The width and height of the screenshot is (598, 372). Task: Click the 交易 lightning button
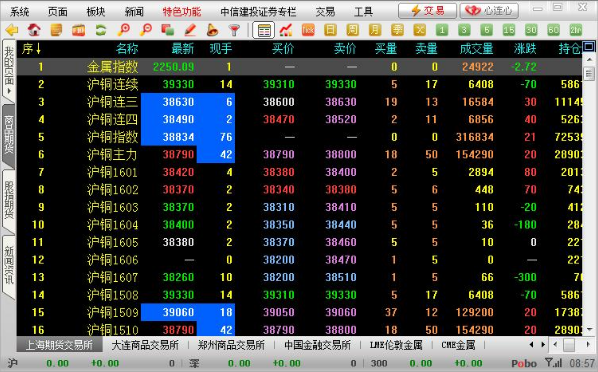427,11
